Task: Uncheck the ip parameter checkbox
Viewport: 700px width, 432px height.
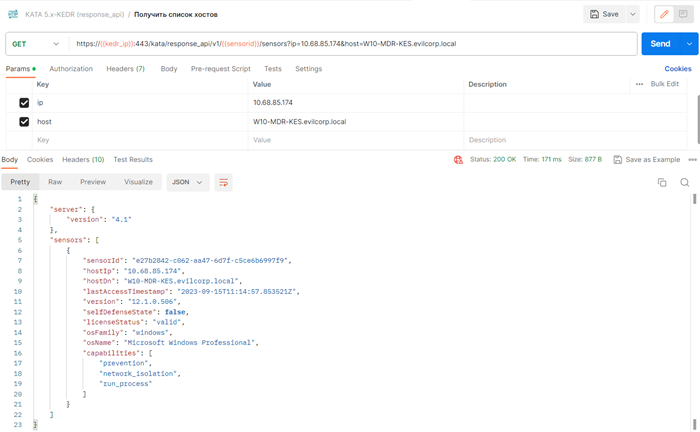Action: pyautogui.click(x=24, y=103)
